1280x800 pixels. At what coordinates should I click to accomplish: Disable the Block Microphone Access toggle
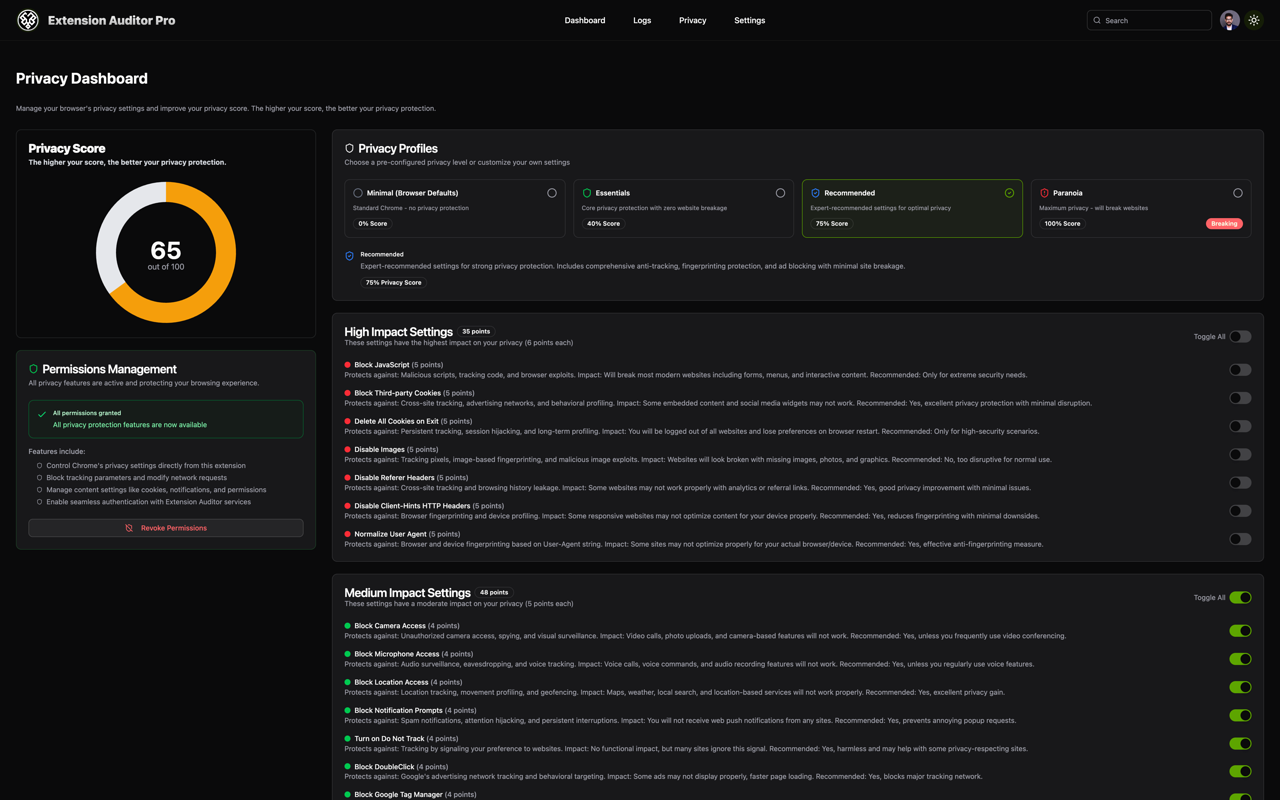point(1240,659)
